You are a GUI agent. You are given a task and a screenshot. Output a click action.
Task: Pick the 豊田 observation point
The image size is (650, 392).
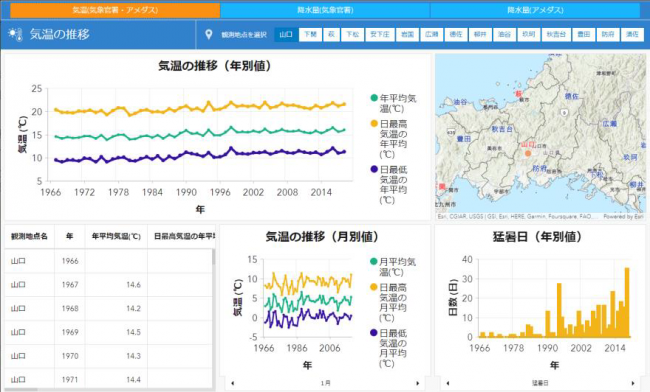584,34
